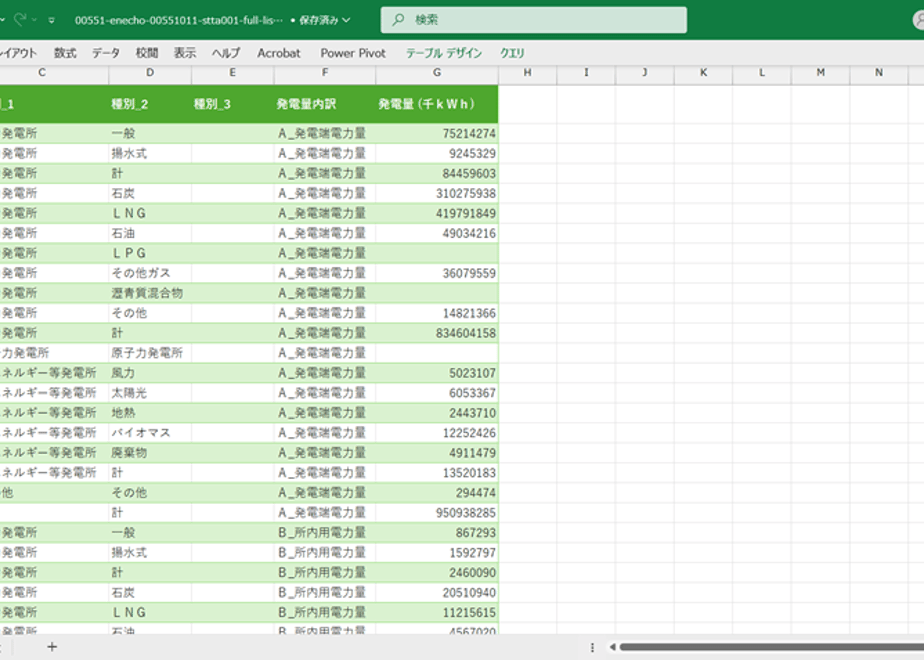Click the sheet tab bar resize dots handle
The height and width of the screenshot is (660, 924).
(x=592, y=647)
